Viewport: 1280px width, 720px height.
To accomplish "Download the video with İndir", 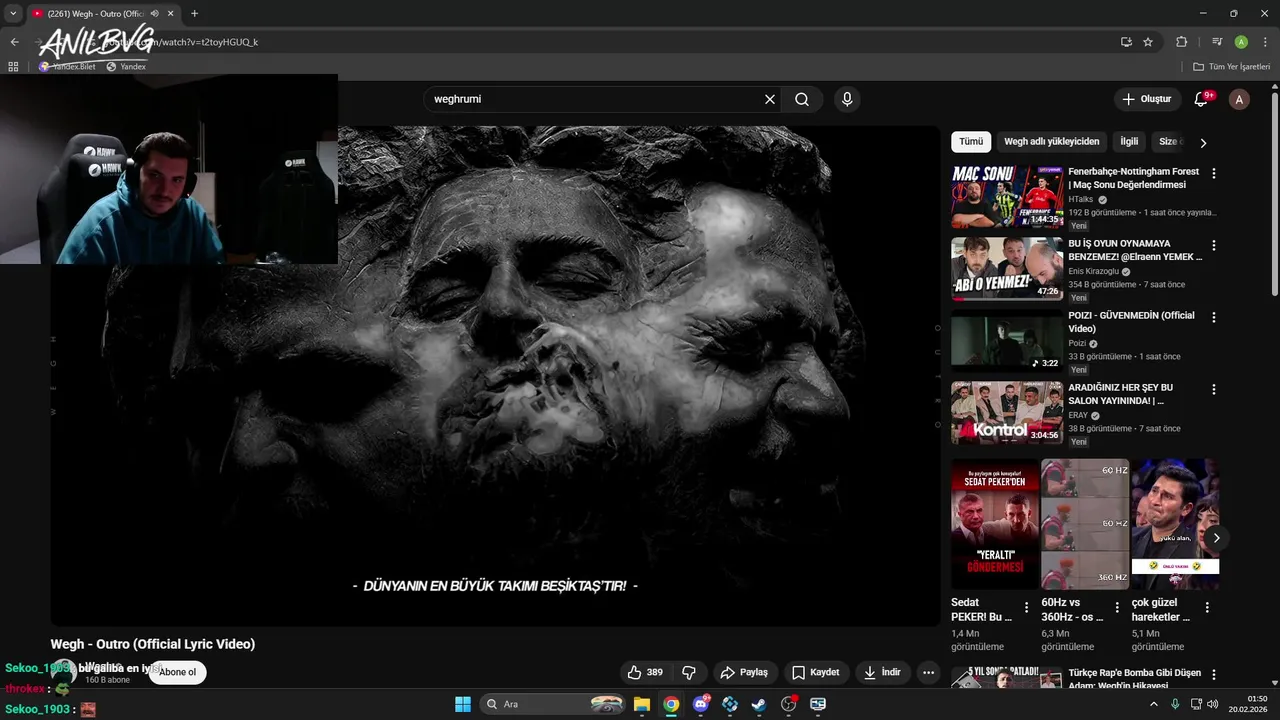I will click(x=882, y=673).
